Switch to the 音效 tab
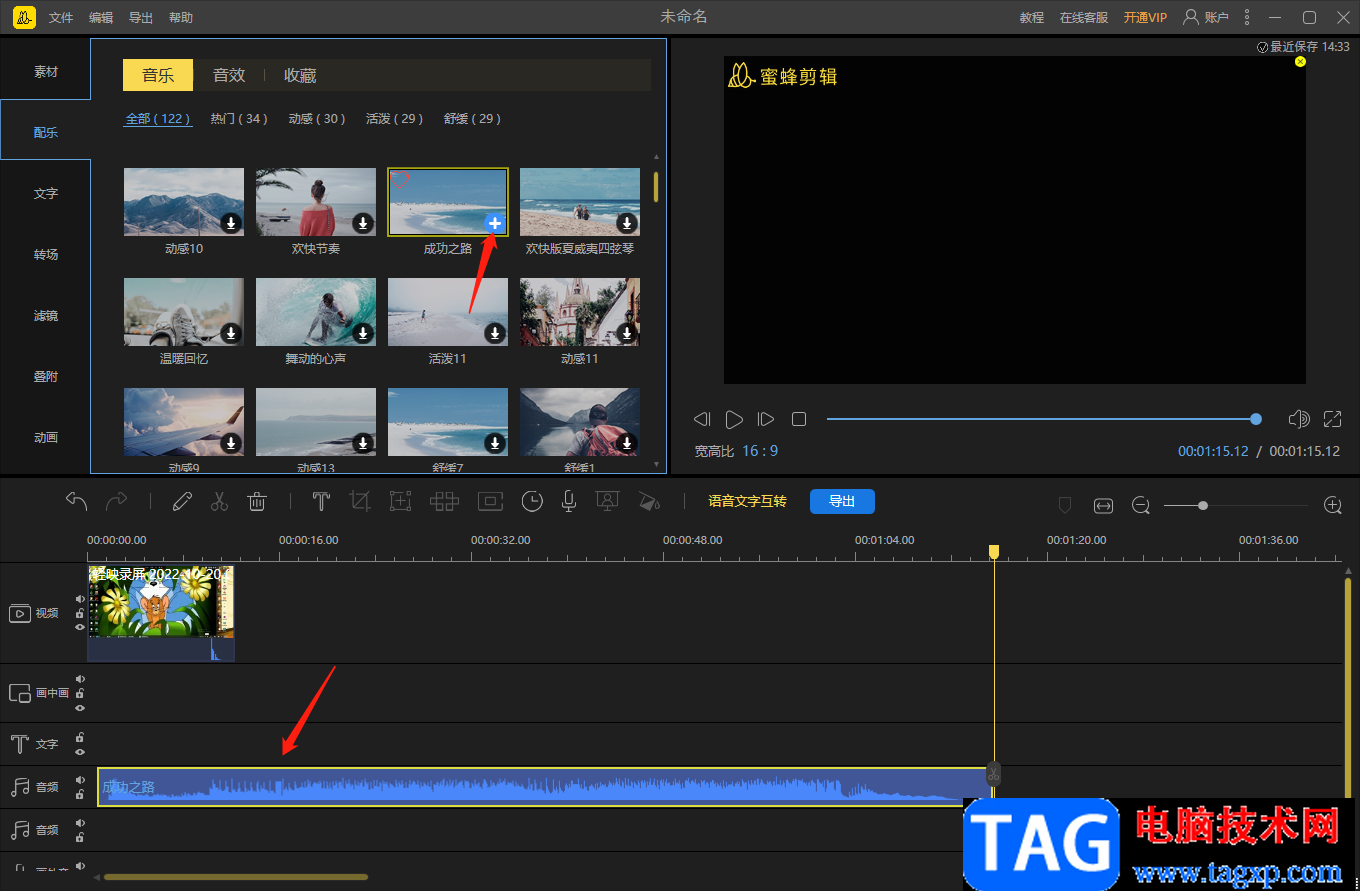1360x891 pixels. pos(229,75)
